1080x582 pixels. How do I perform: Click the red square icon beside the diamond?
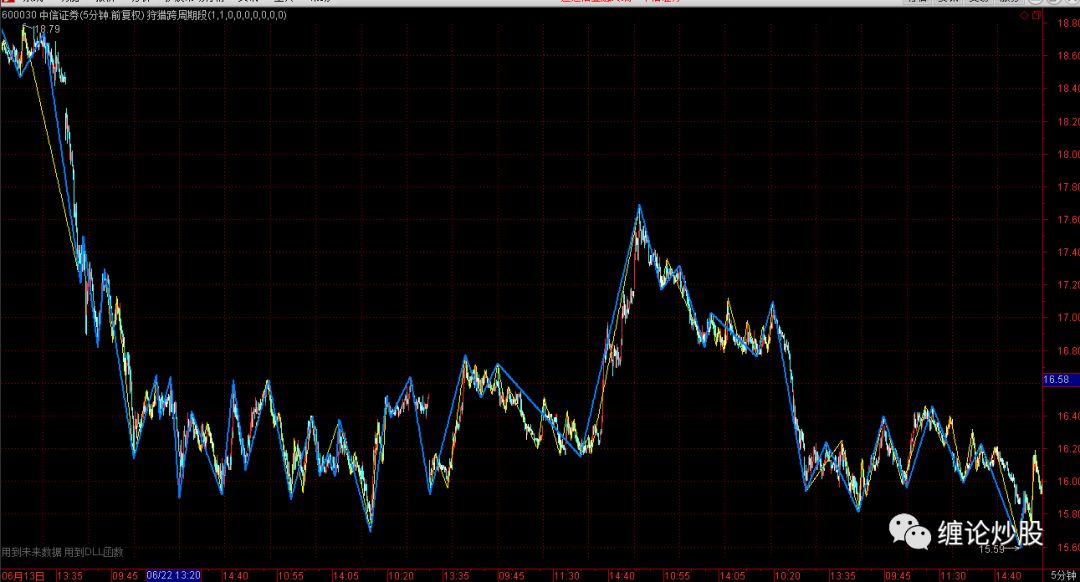pos(1037,17)
